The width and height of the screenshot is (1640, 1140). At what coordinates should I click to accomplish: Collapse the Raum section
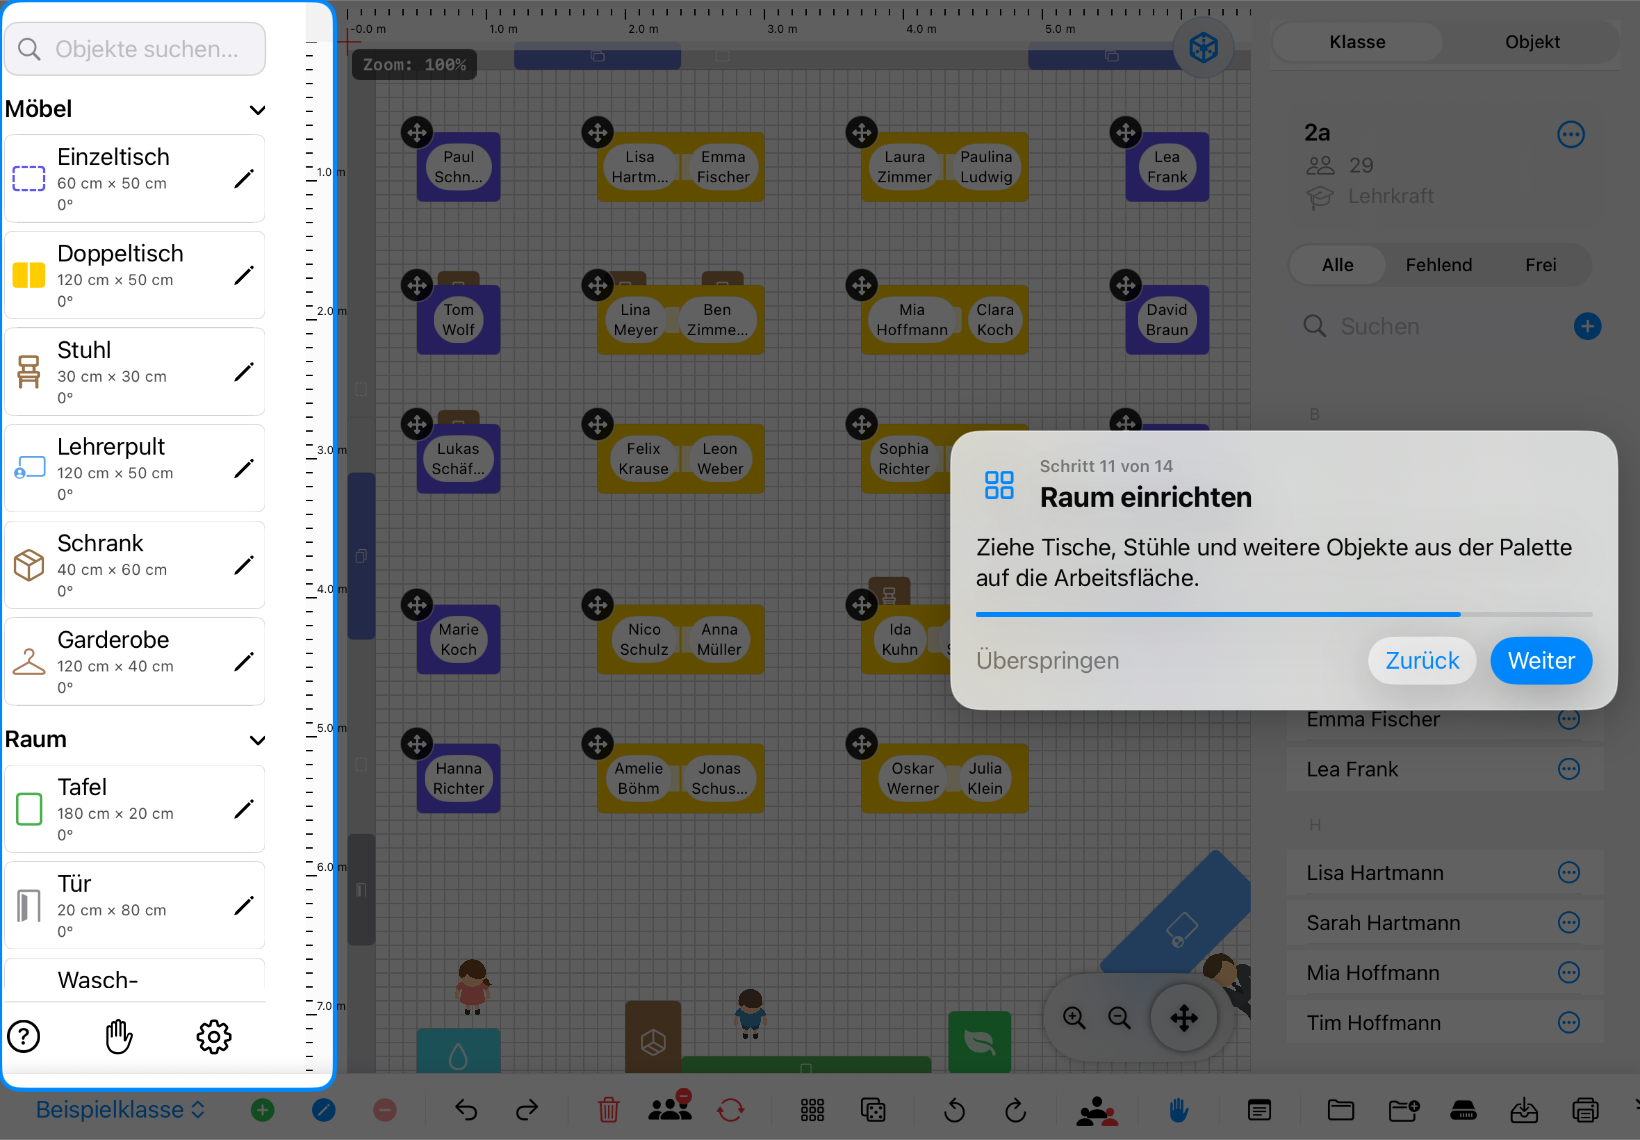point(257,740)
